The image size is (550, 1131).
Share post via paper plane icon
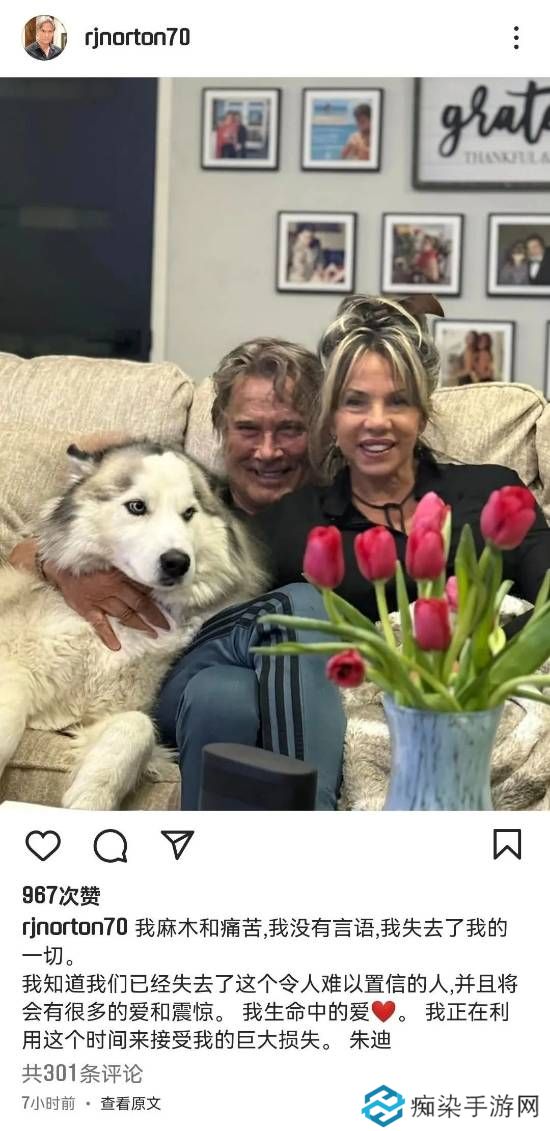(177, 845)
